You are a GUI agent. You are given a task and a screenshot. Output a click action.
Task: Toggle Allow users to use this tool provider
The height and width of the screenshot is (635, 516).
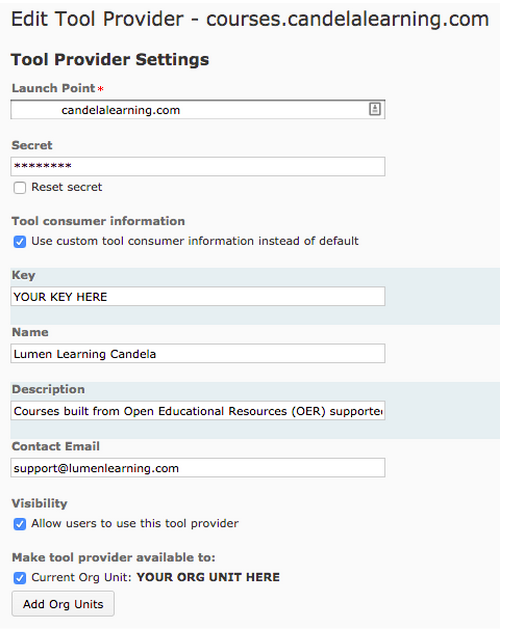(19, 524)
